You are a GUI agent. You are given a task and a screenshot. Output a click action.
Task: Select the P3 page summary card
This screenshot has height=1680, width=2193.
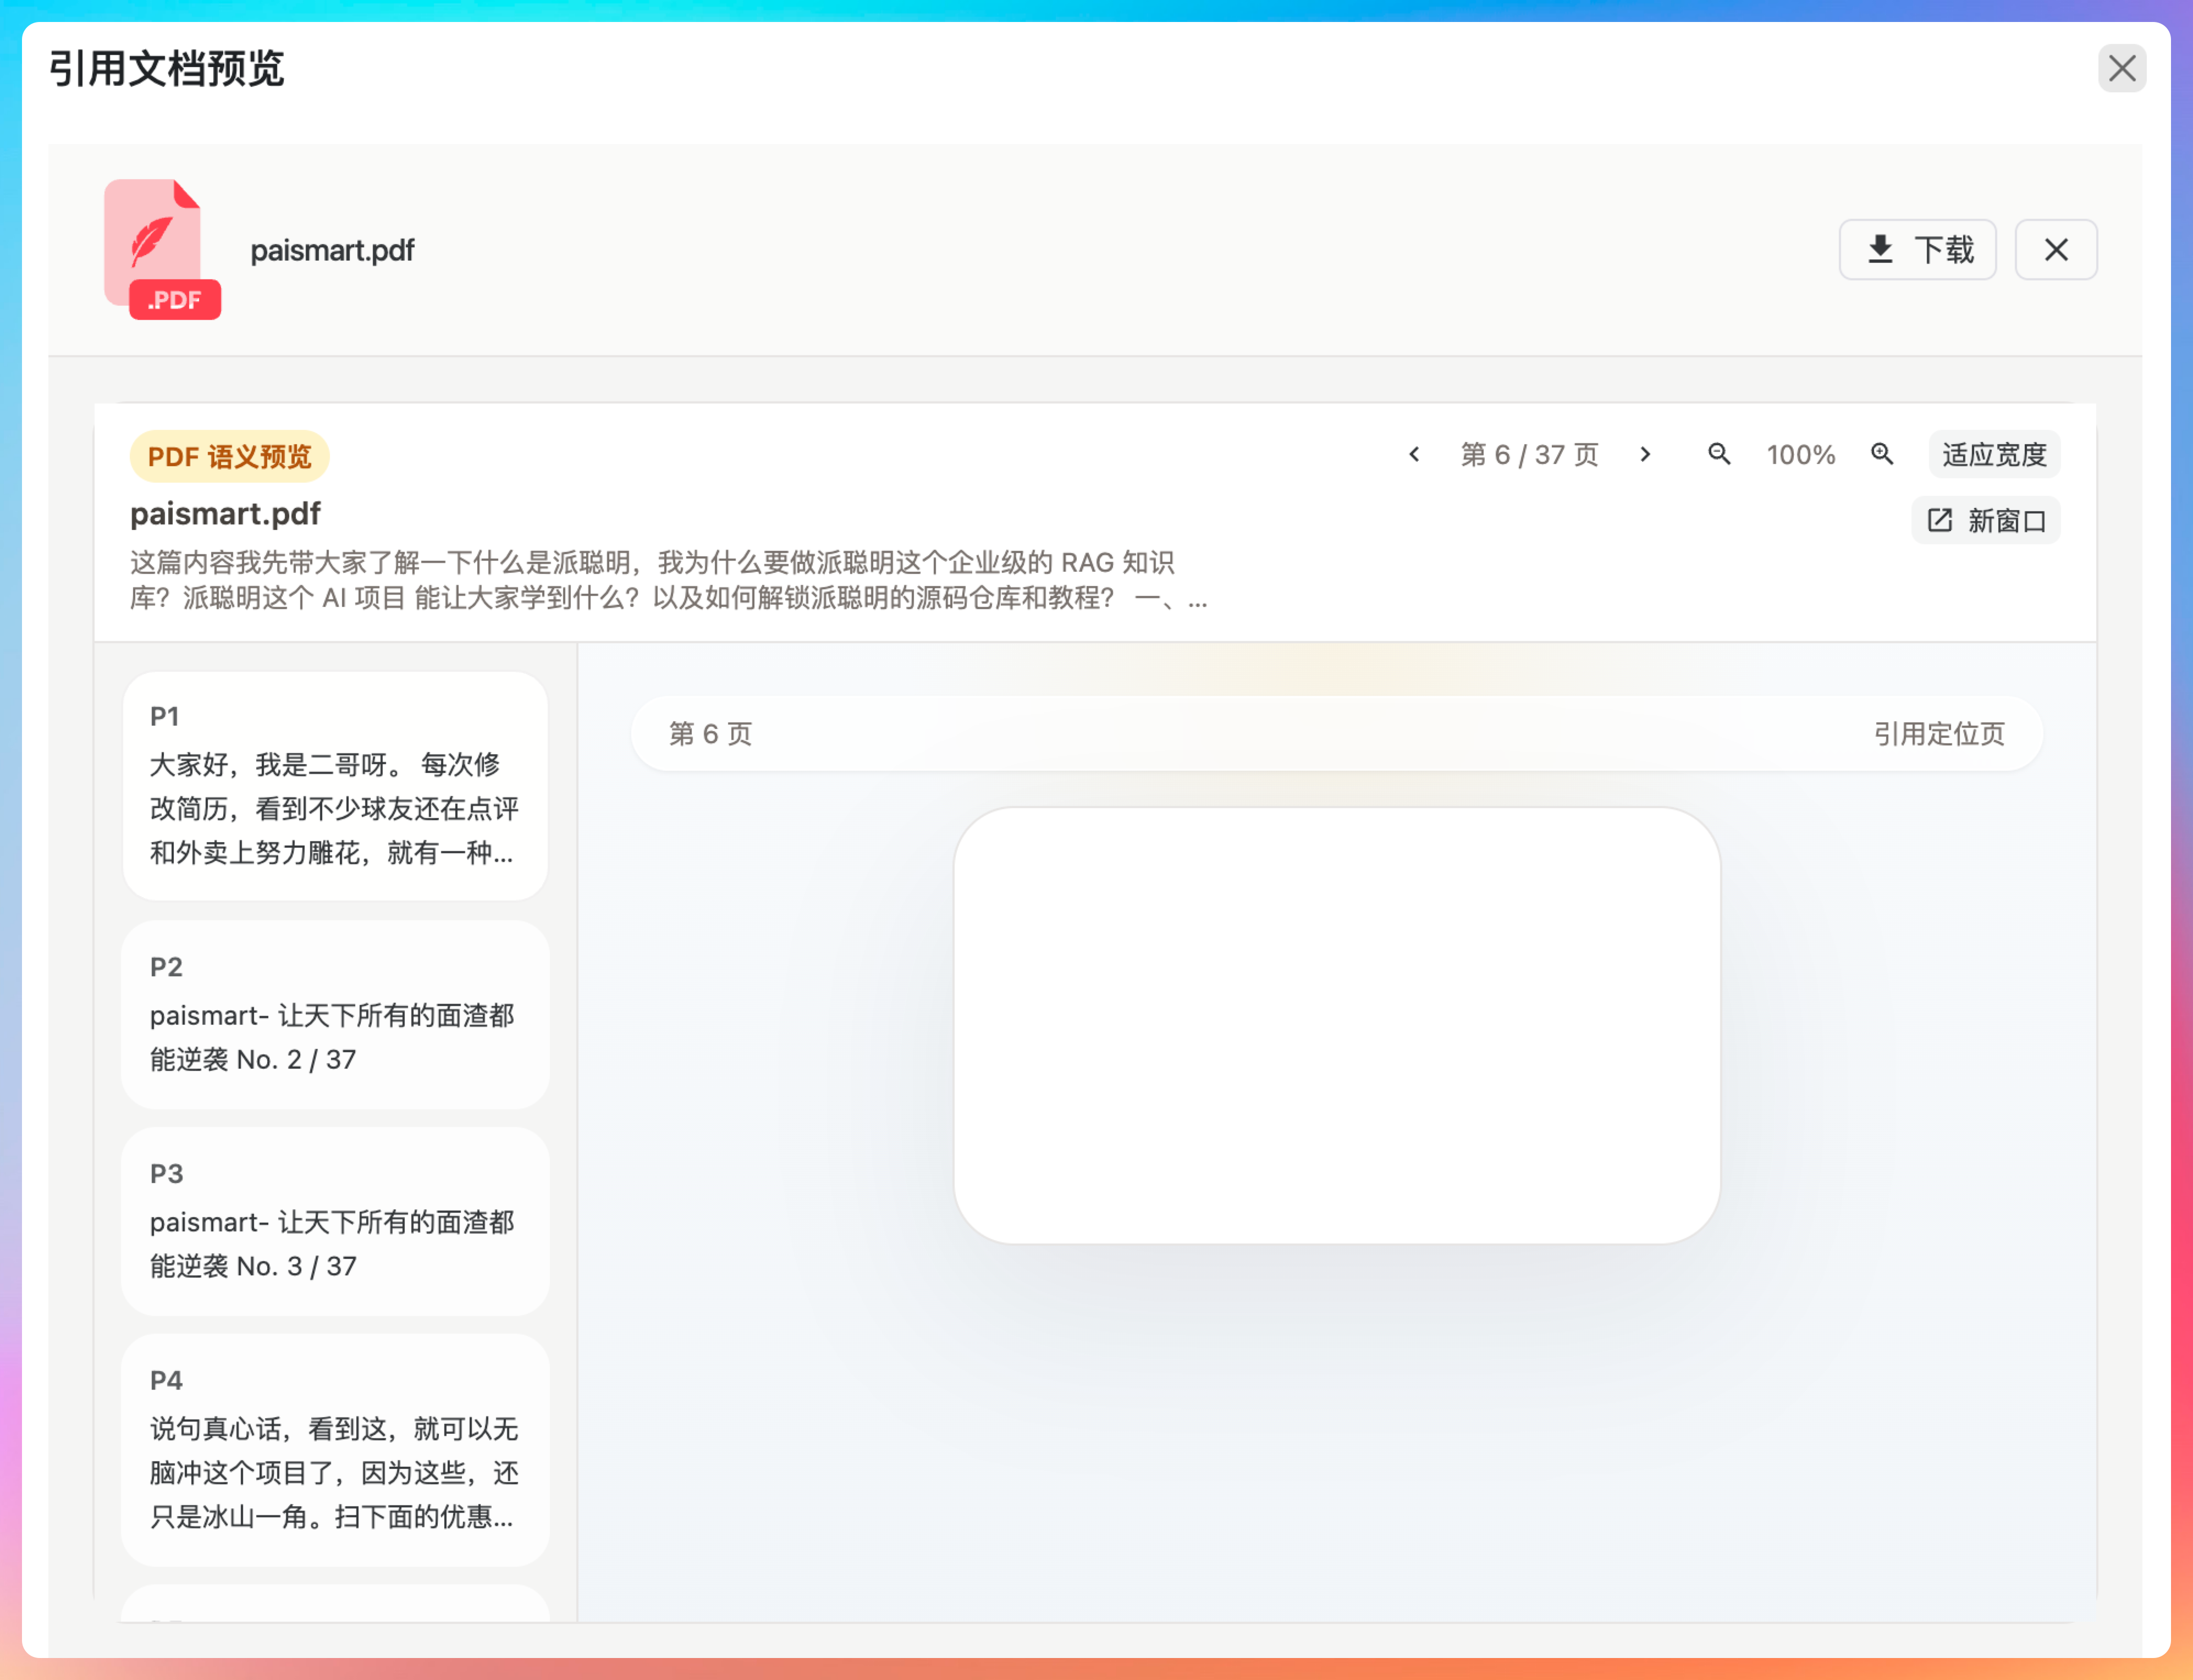[335, 1221]
